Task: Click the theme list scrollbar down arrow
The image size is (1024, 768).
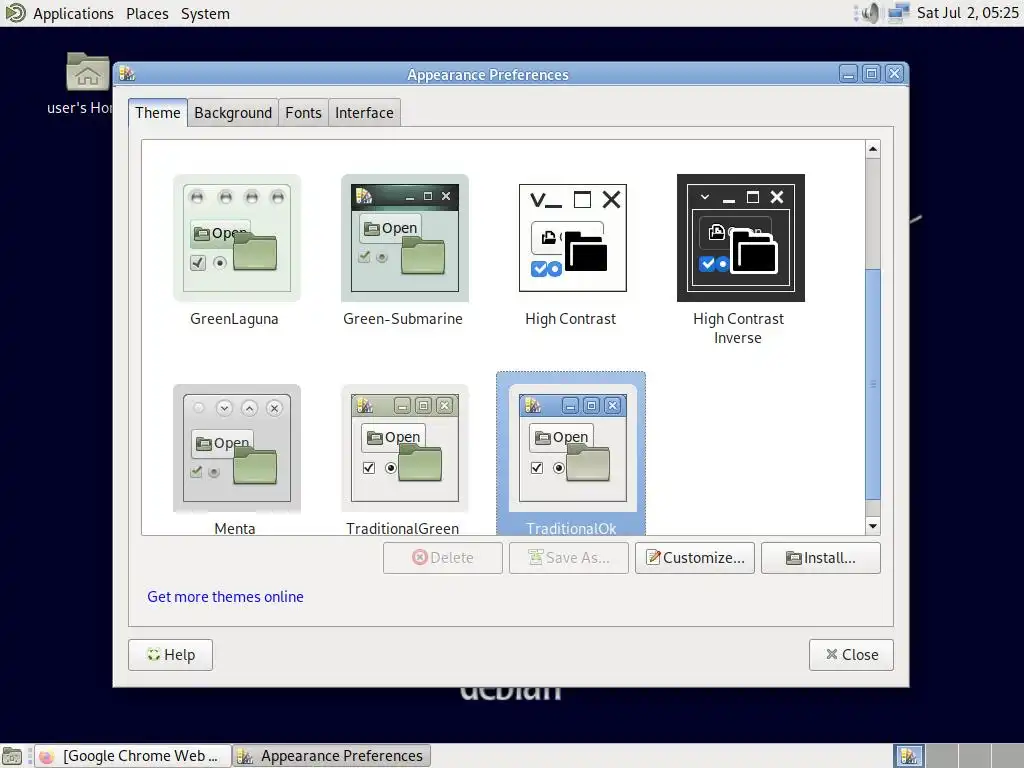Action: 872,526
